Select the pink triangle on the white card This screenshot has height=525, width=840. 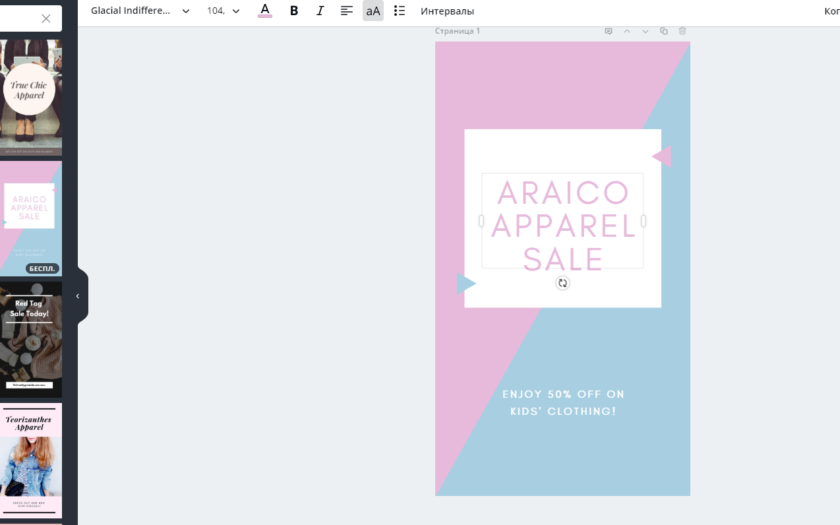662,156
